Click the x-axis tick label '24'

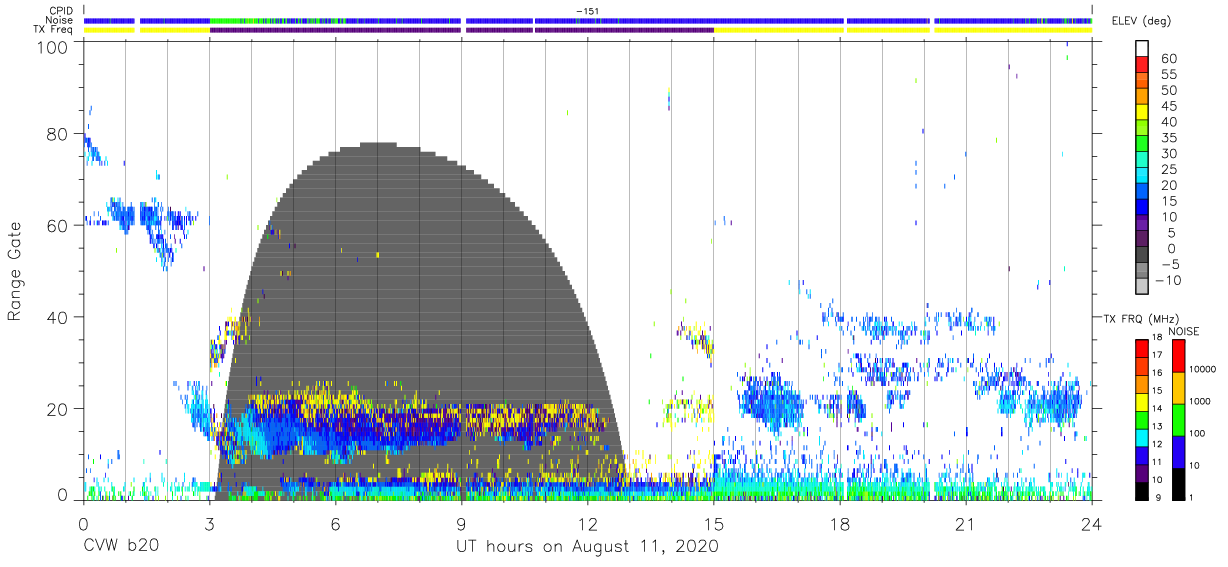[1092, 523]
